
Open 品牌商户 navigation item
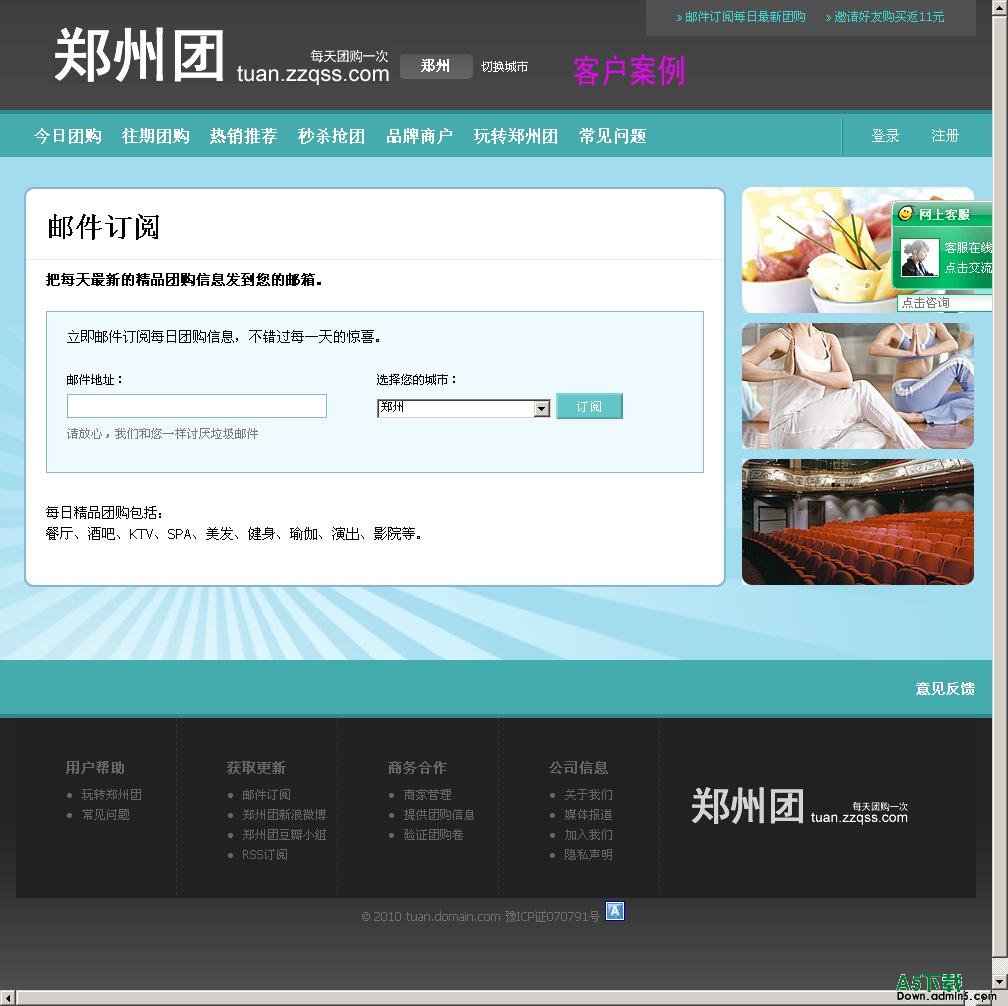(x=419, y=136)
